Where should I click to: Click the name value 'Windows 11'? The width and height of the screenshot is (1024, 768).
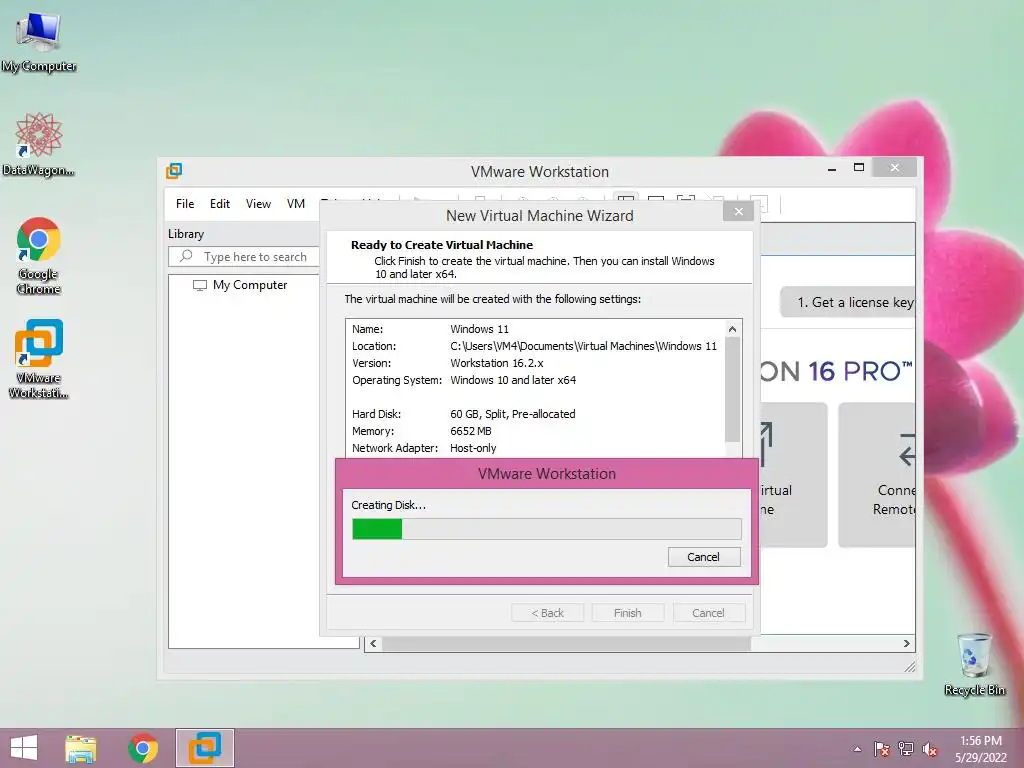click(x=479, y=329)
